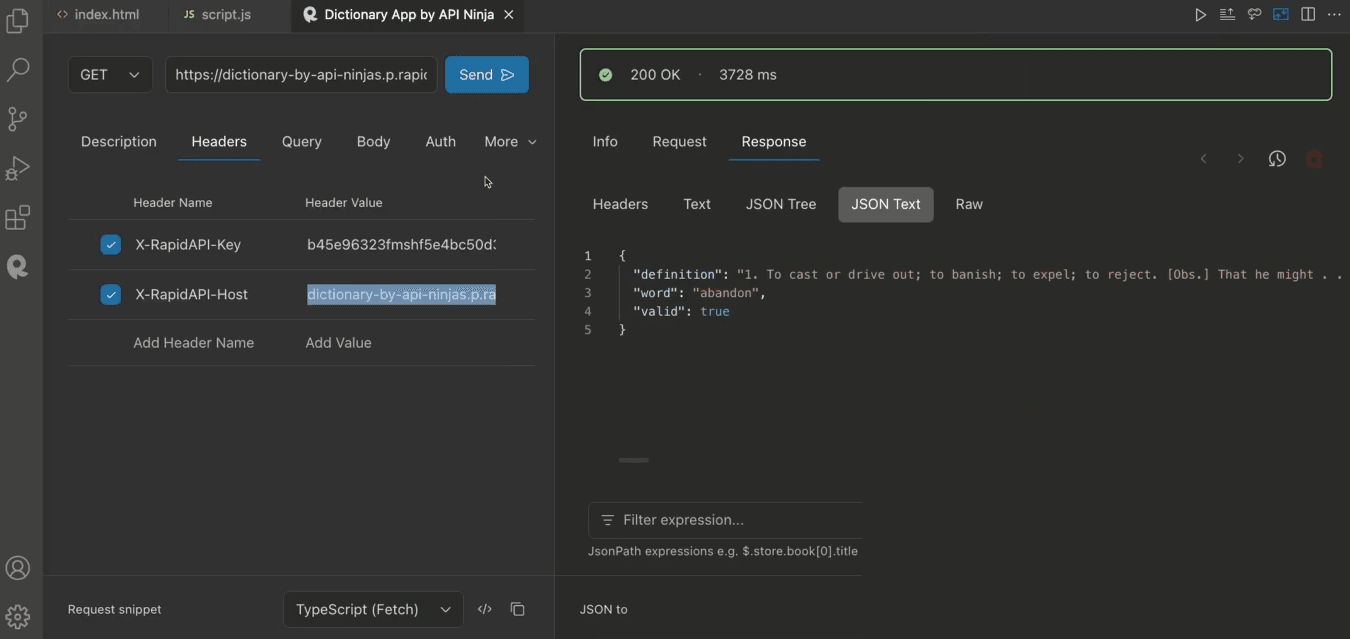
Task: Open the Description request tab
Action: coord(119,142)
